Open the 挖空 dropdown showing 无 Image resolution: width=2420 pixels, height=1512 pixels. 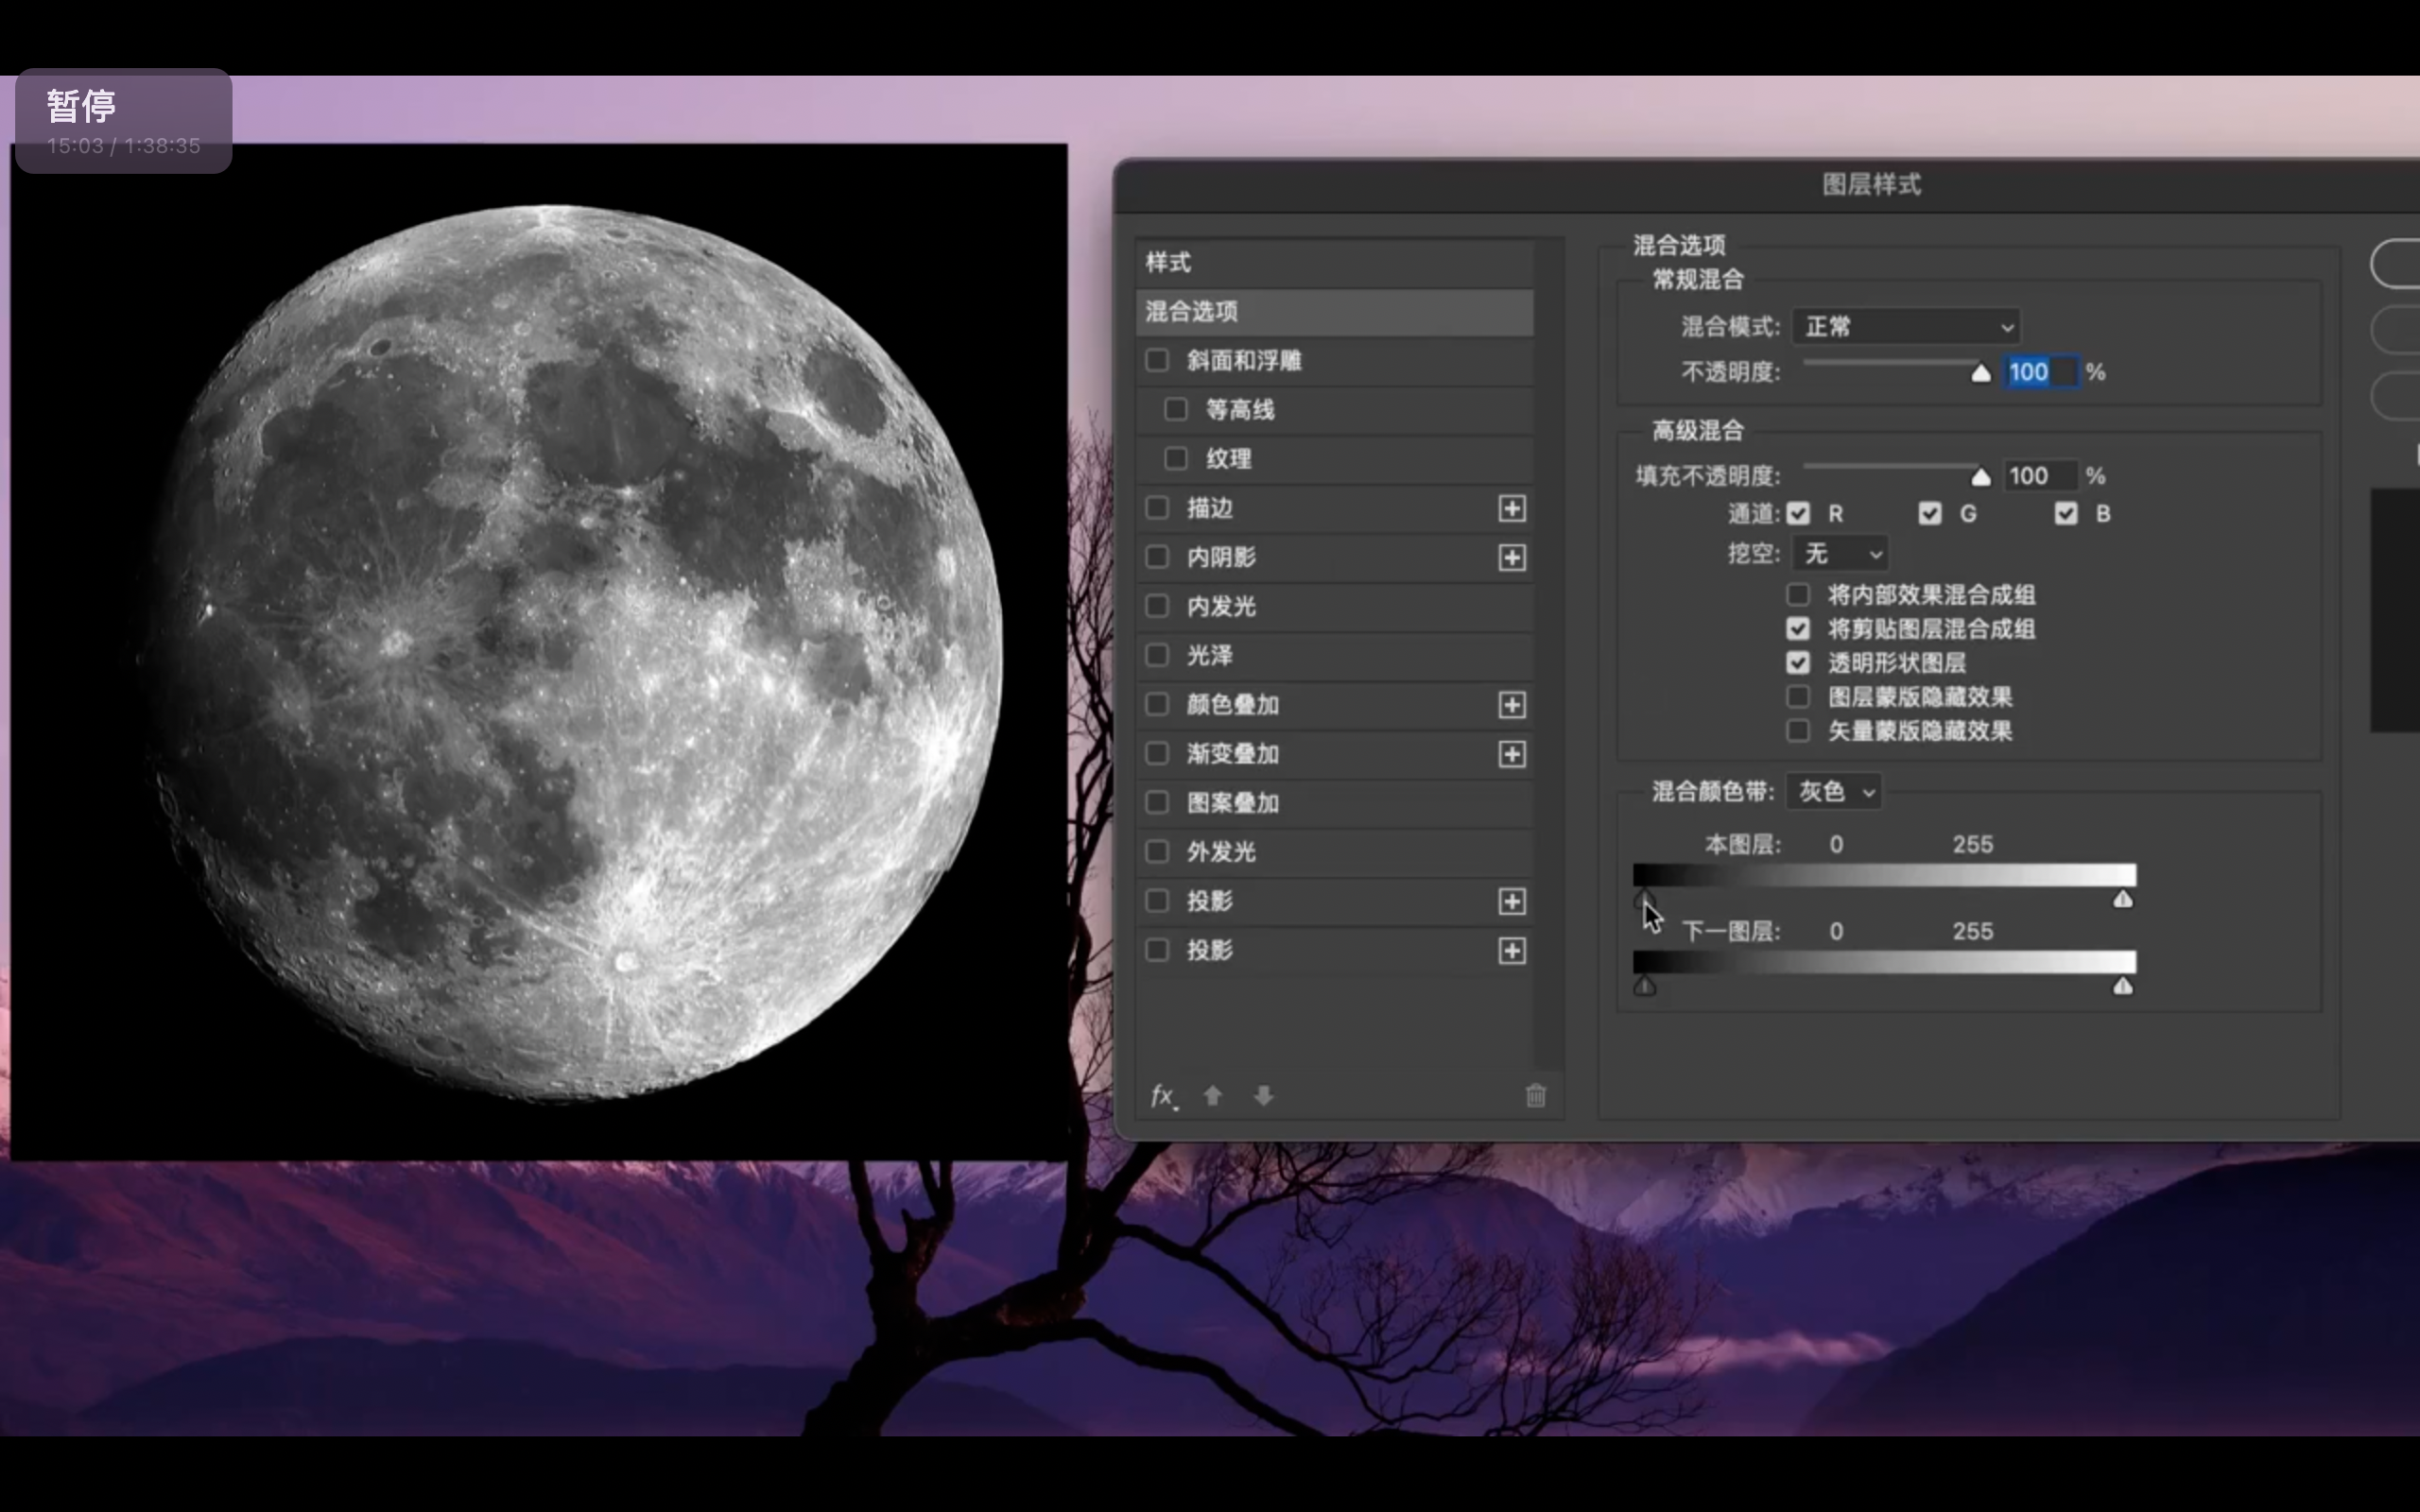click(x=1841, y=553)
